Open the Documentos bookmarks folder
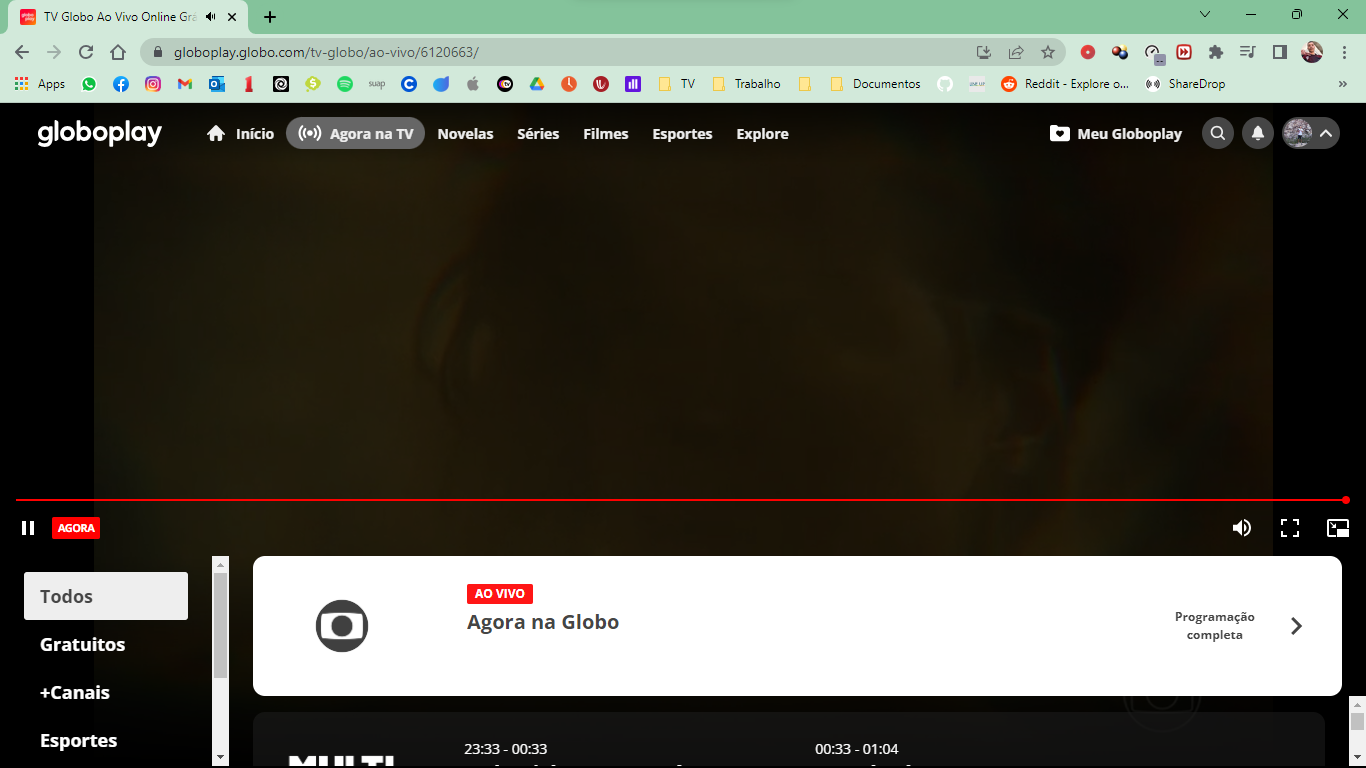Screen dimensions: 1366x768 click(876, 84)
